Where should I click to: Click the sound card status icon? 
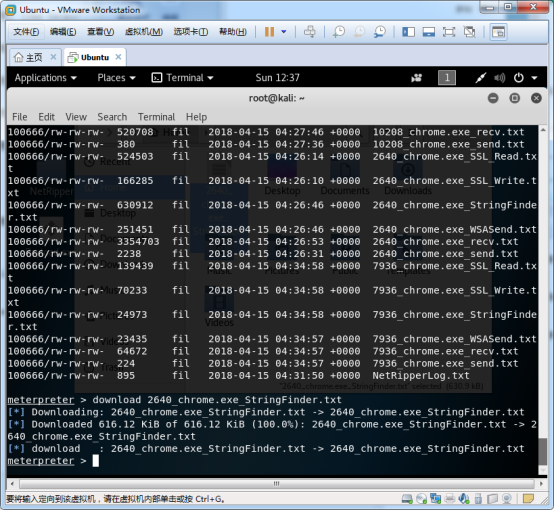464,499
